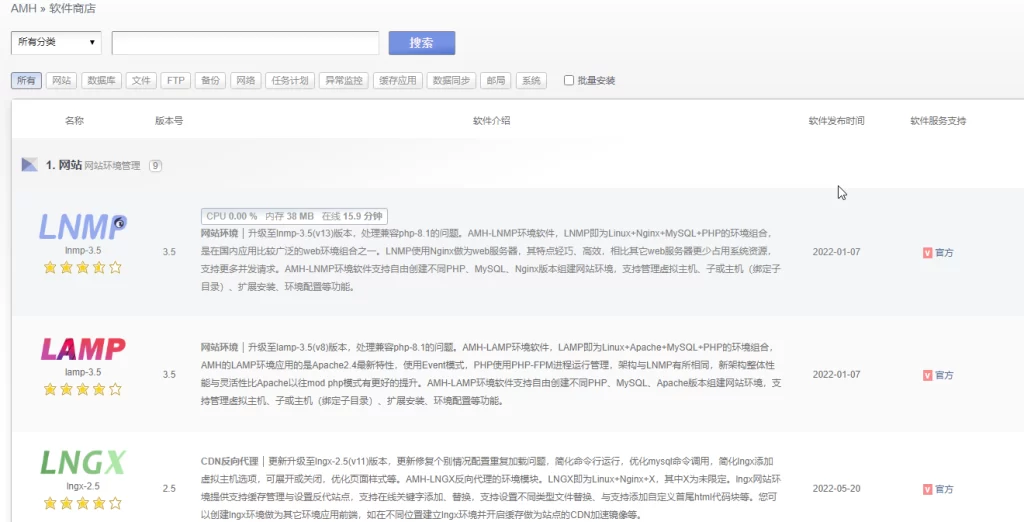This screenshot has width=1024, height=522.
Task: Click the LNGX release date 2022-05-20
Action: point(837,489)
